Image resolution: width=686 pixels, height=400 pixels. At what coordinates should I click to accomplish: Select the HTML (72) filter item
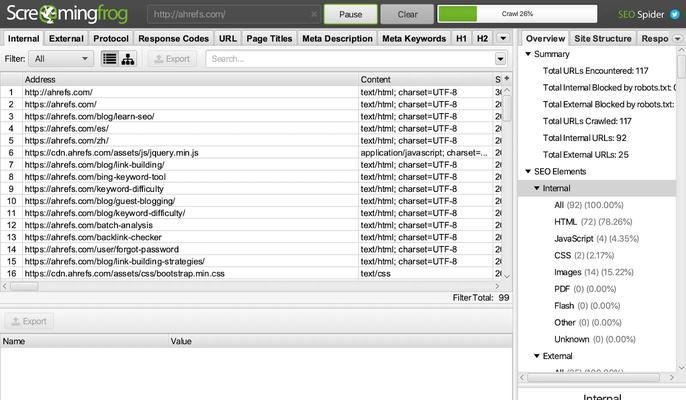pos(593,221)
